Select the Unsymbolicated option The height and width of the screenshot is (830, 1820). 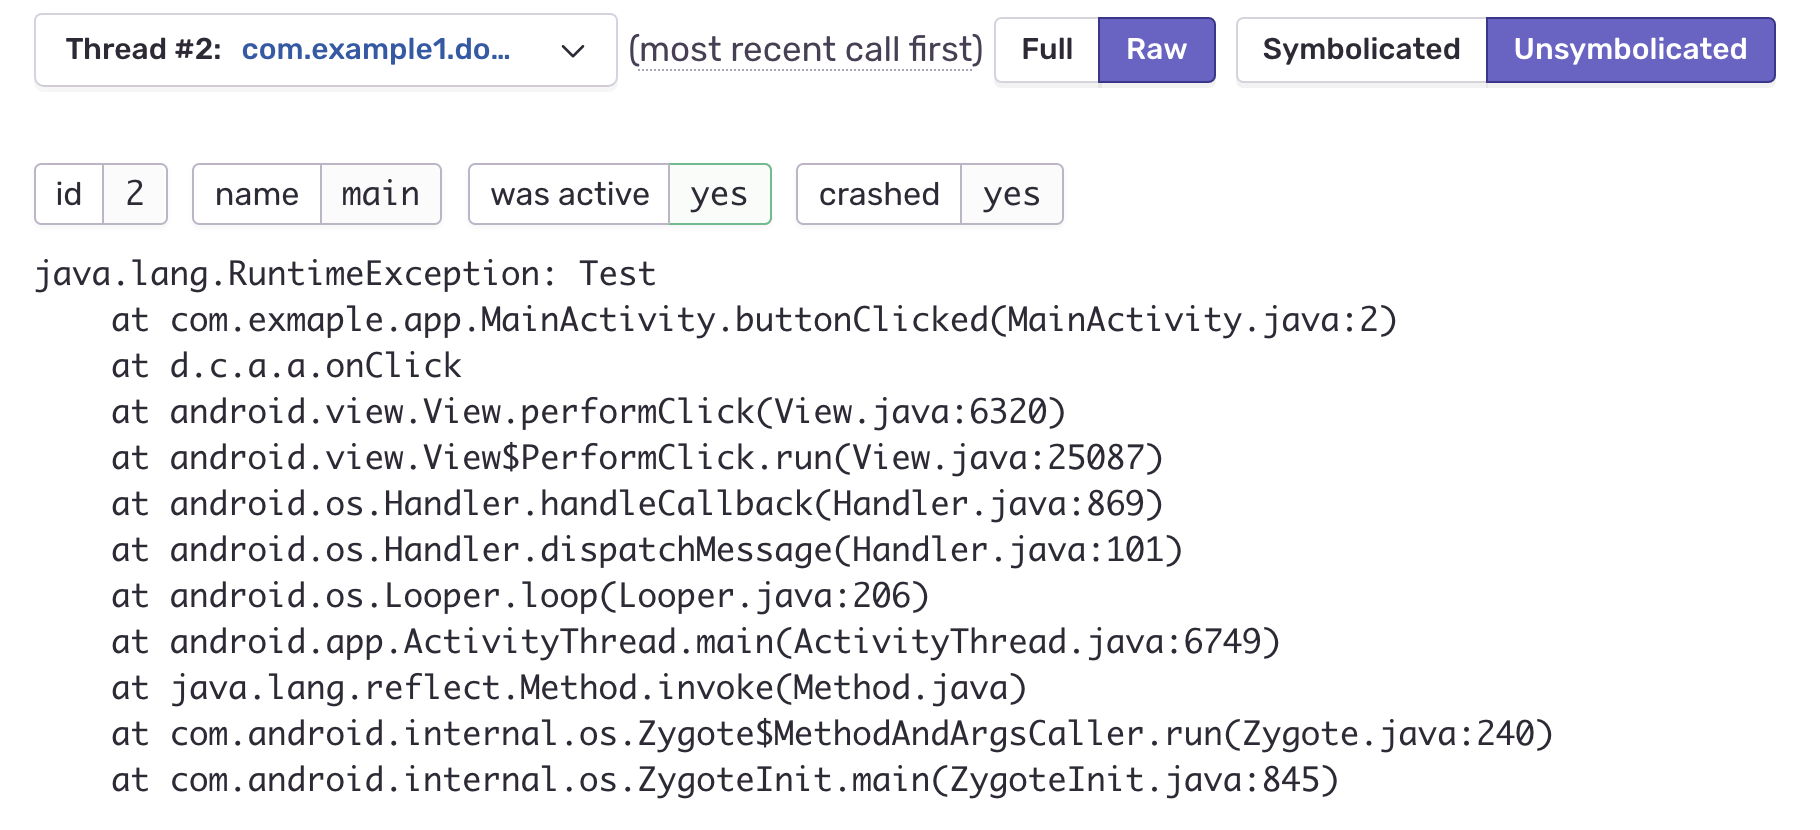pyautogui.click(x=1629, y=50)
